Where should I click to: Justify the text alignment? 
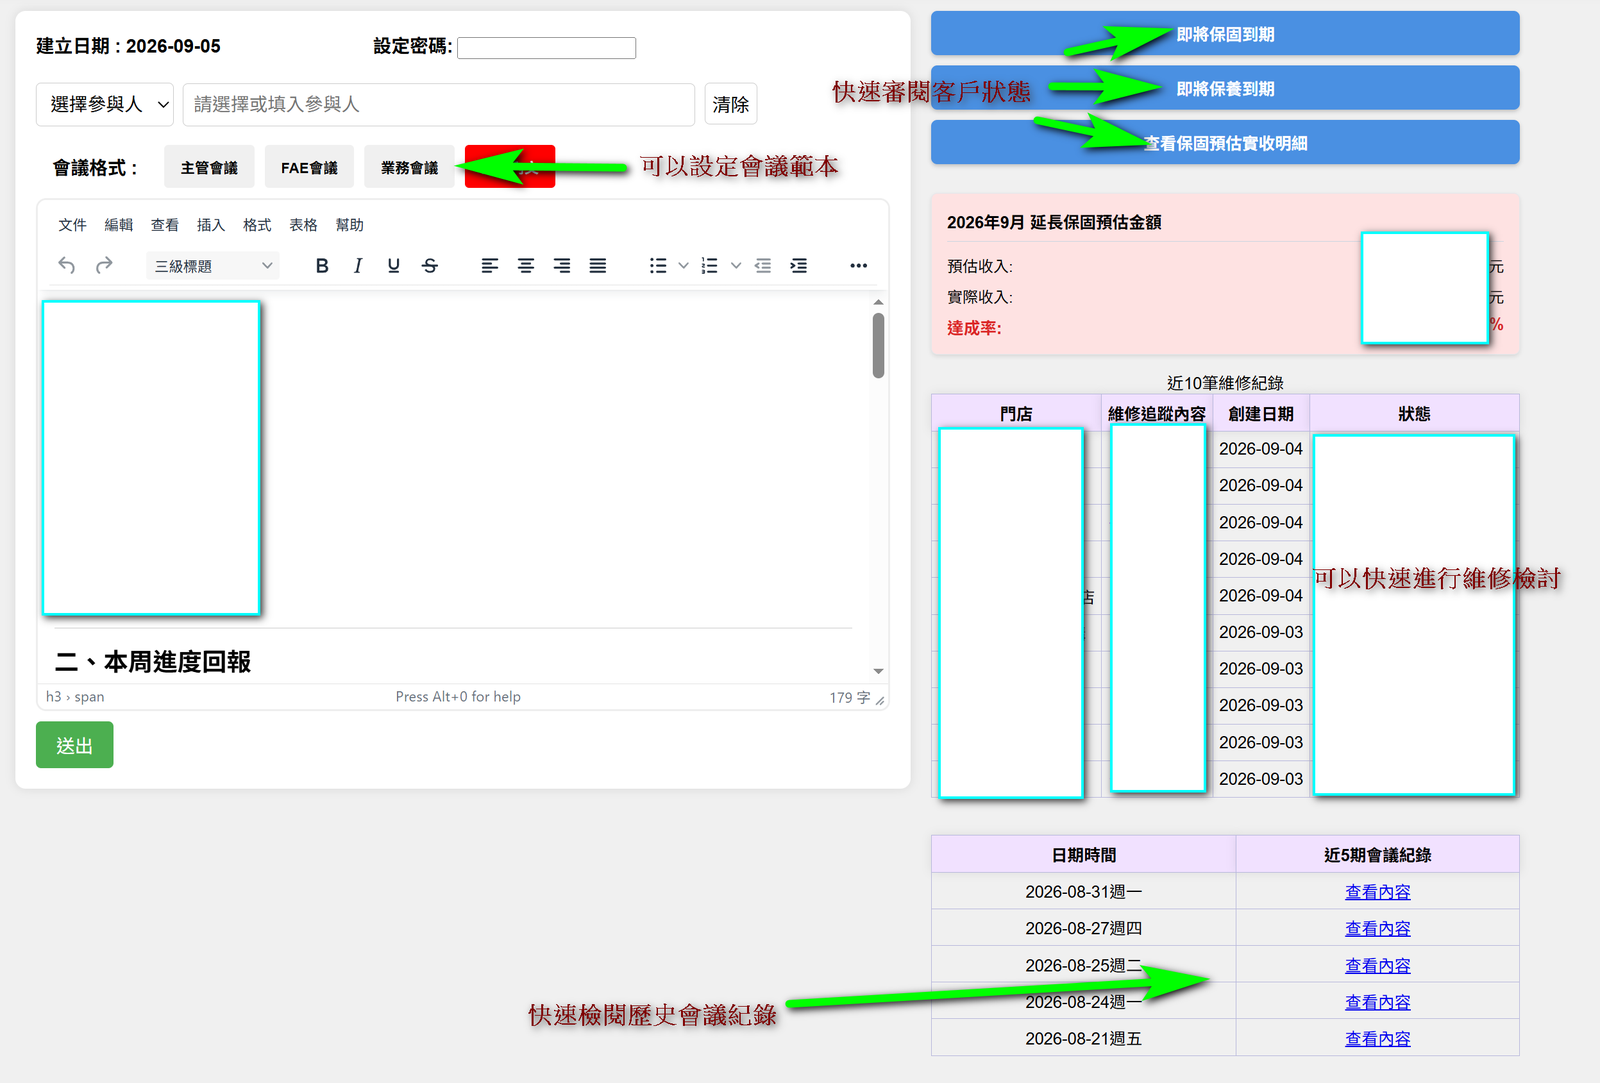tap(598, 265)
